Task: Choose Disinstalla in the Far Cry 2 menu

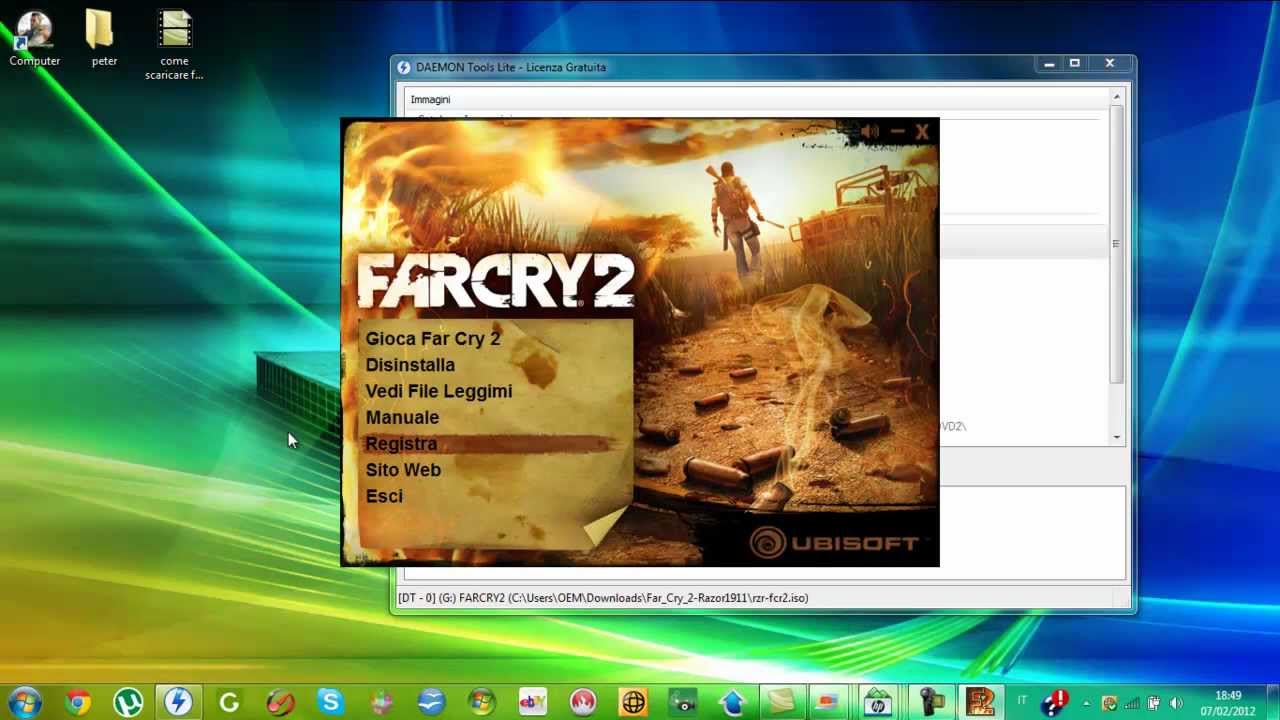Action: coord(410,365)
